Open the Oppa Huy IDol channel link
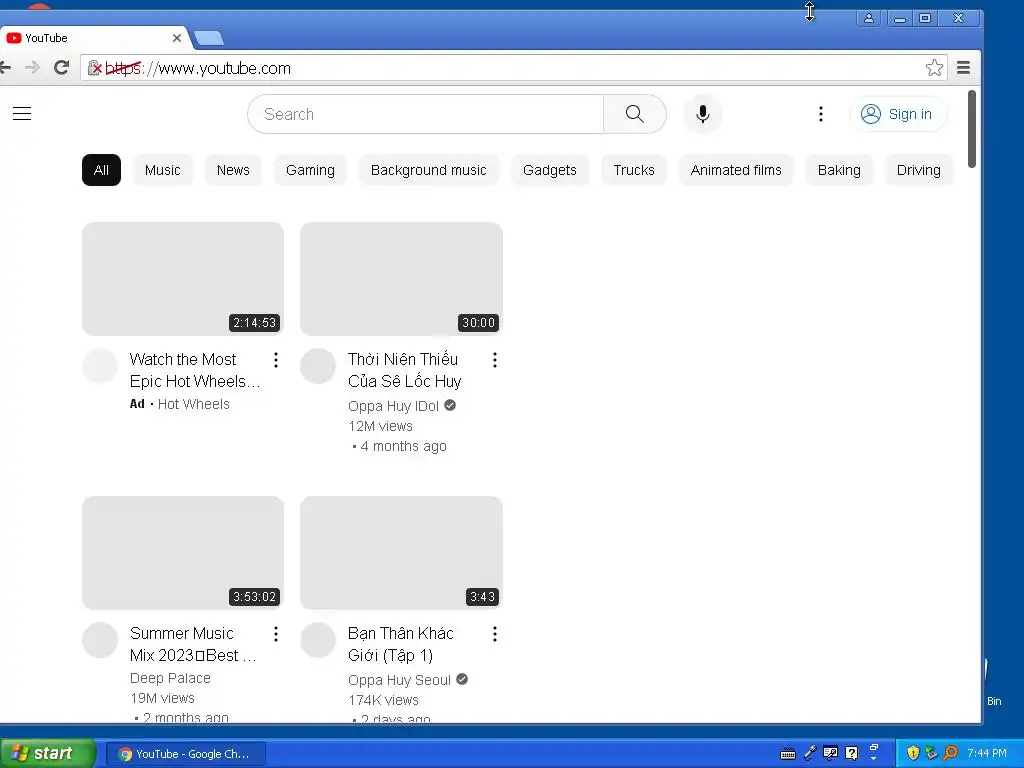 [x=393, y=406]
